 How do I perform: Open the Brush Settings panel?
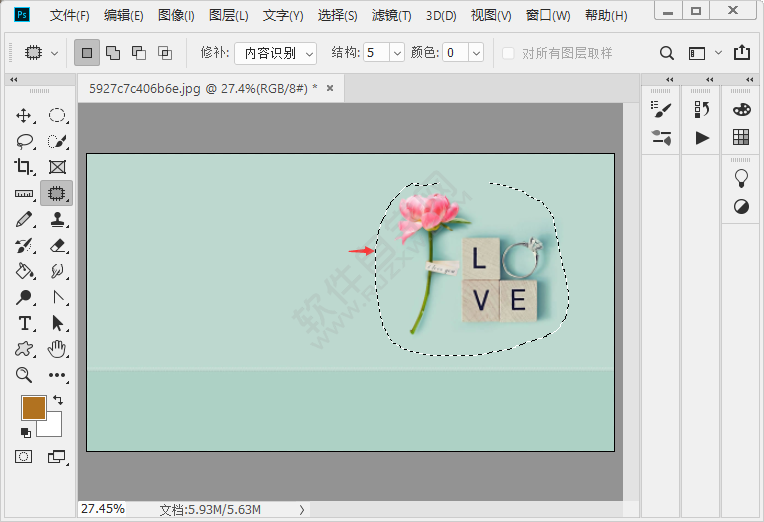pyautogui.click(x=661, y=109)
